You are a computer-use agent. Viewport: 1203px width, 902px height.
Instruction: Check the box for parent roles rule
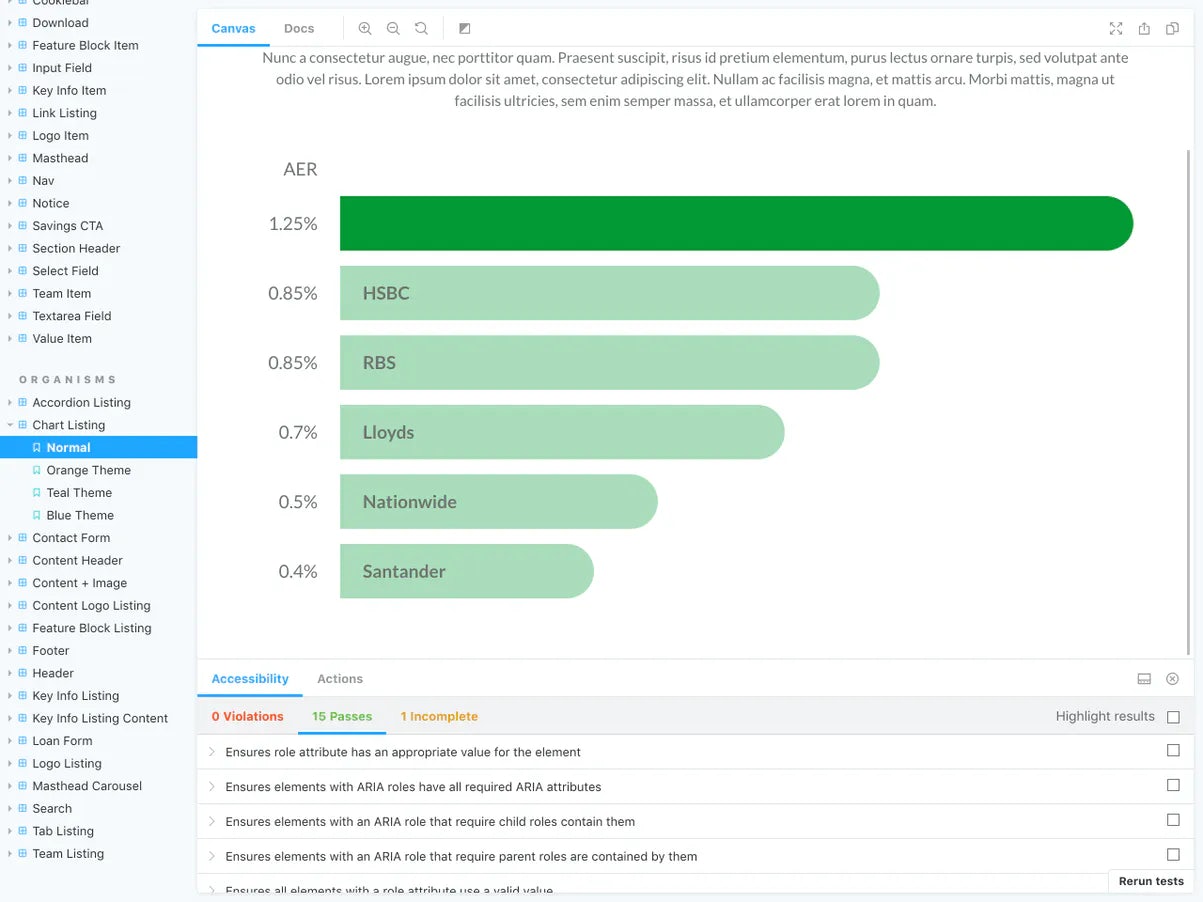(x=1173, y=855)
